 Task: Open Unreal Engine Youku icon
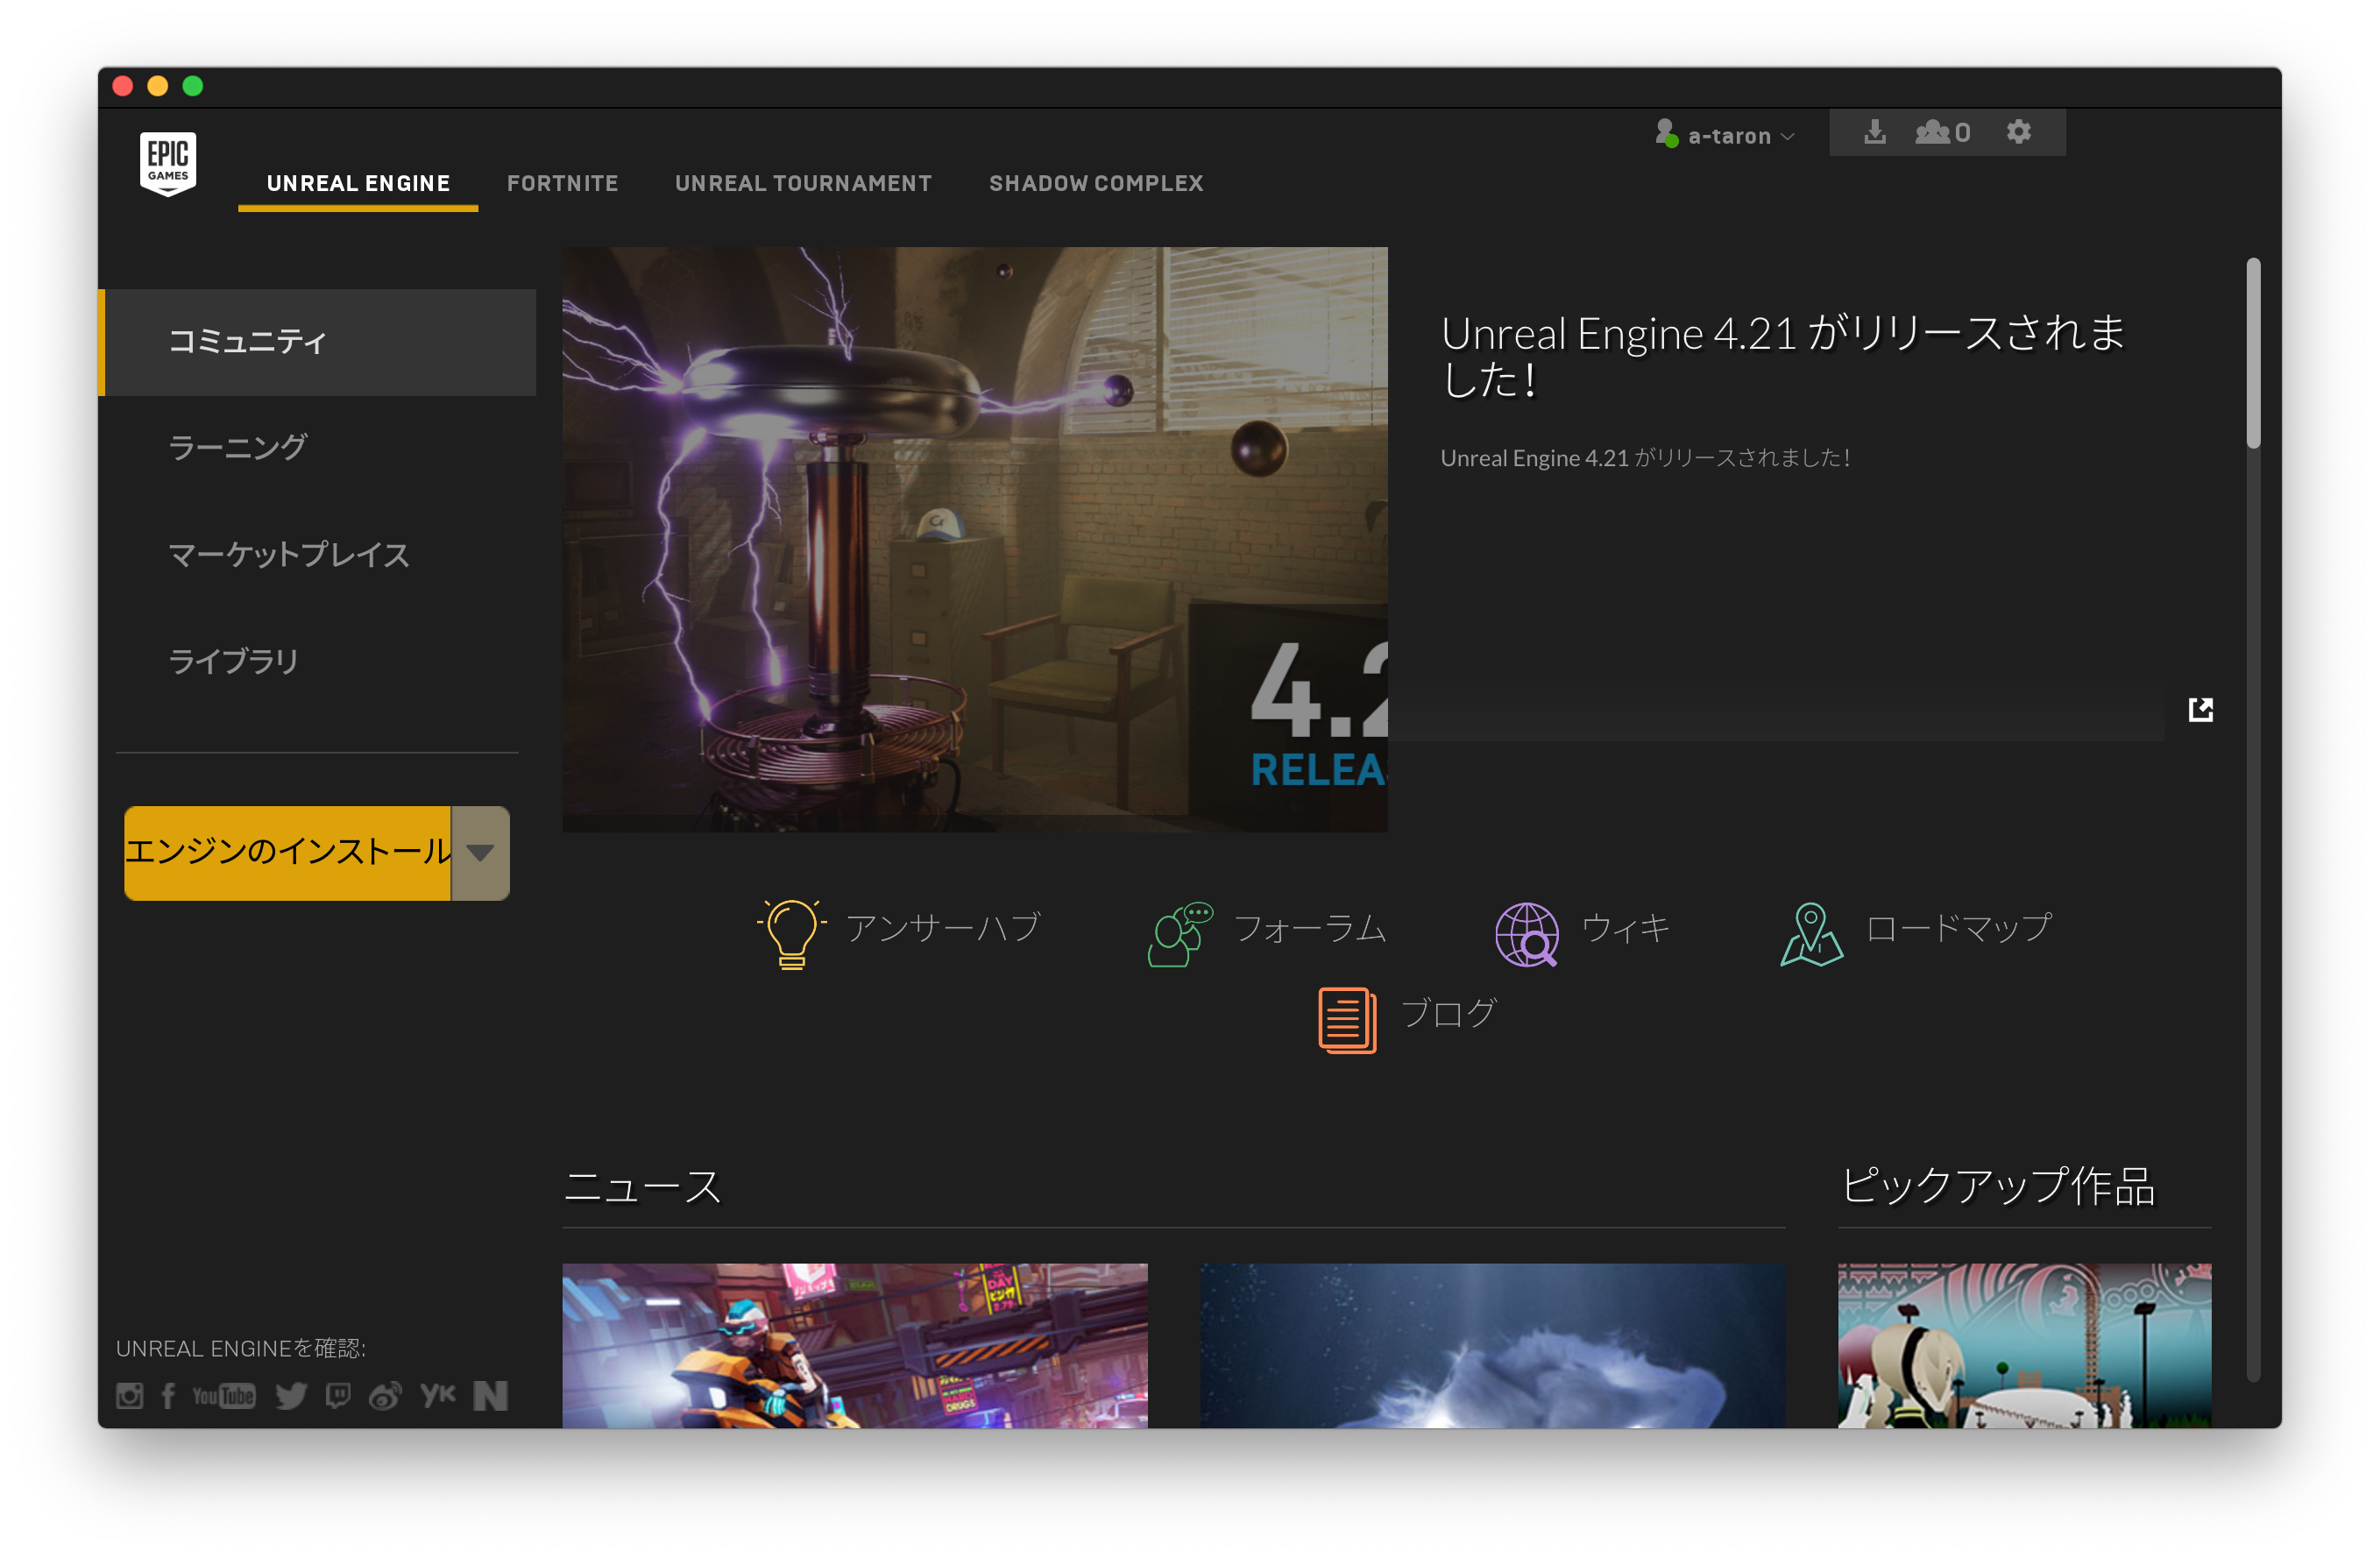click(438, 1394)
